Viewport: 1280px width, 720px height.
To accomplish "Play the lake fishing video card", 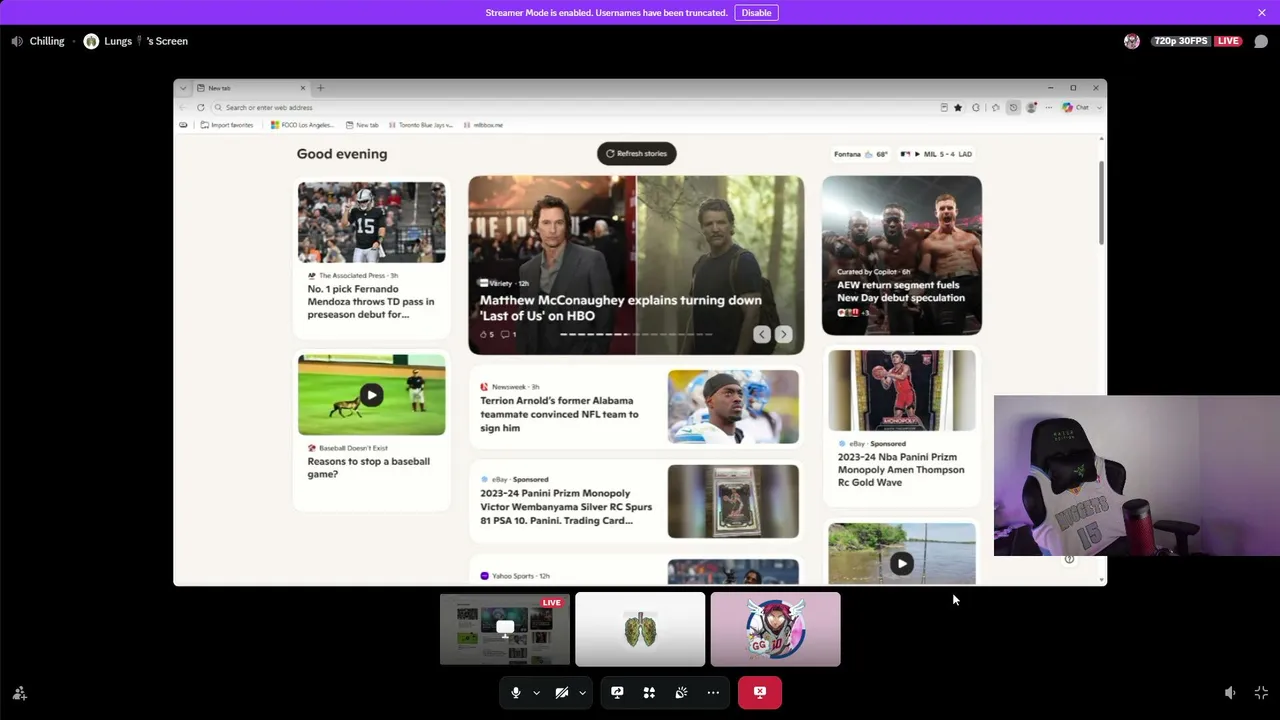I will click(x=901, y=564).
